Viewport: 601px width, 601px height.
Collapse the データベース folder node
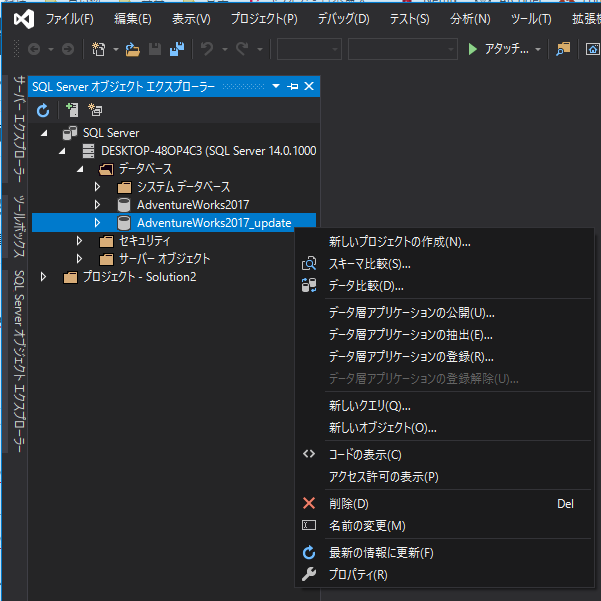(80, 169)
